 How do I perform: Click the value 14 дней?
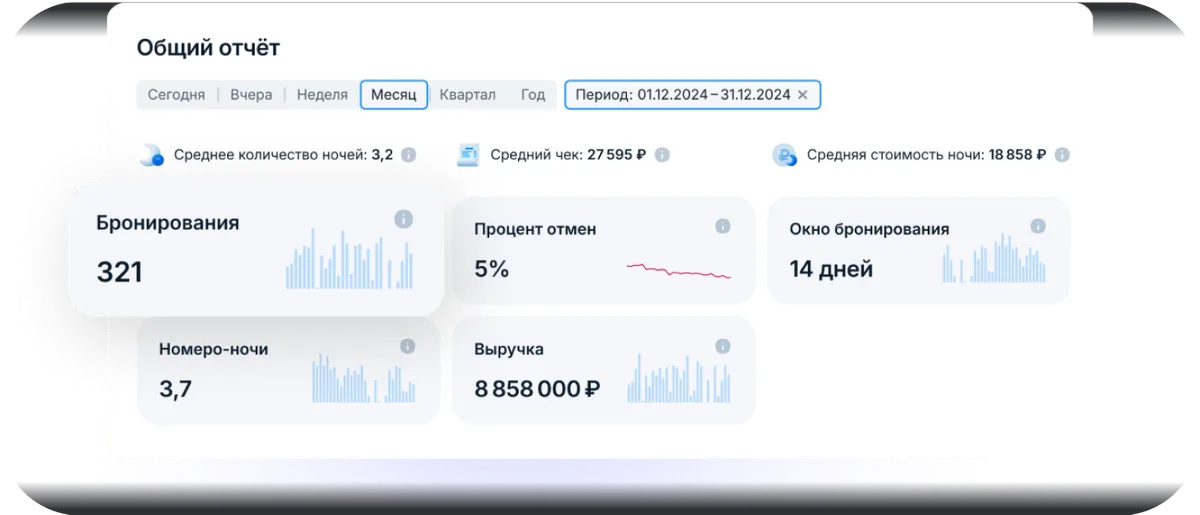click(831, 269)
